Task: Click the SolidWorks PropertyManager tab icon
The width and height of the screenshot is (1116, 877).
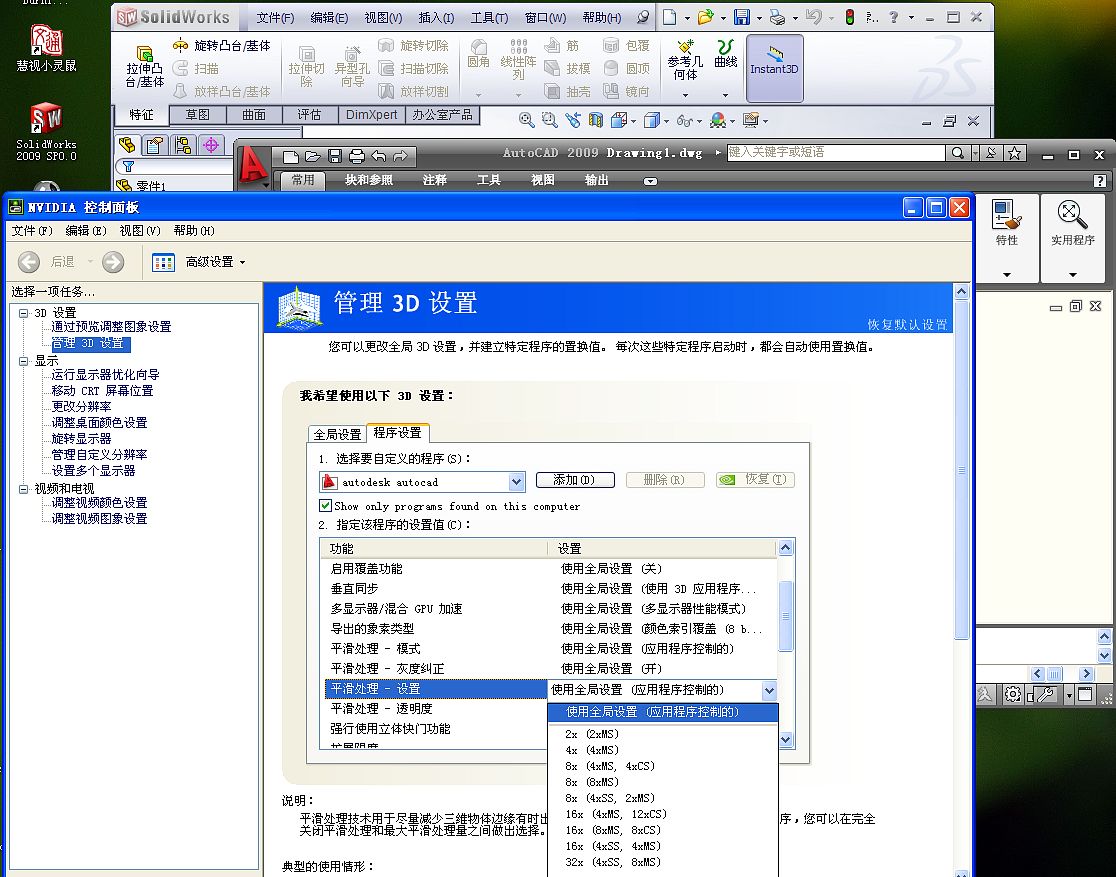Action: click(154, 145)
